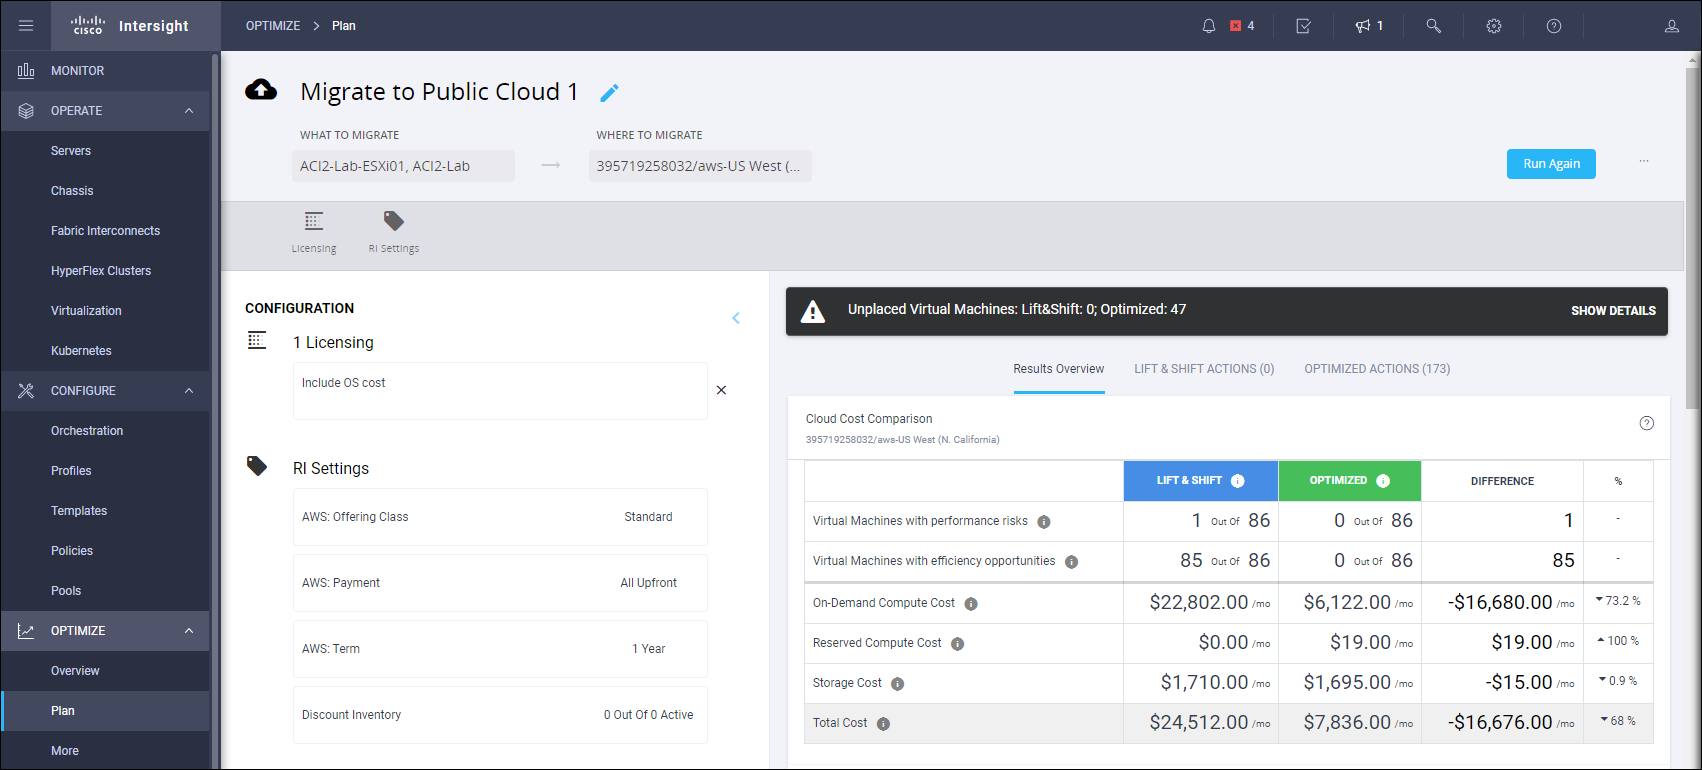Open HyperFlex Clusters in sidebar
This screenshot has width=1702, height=770.
[105, 271]
